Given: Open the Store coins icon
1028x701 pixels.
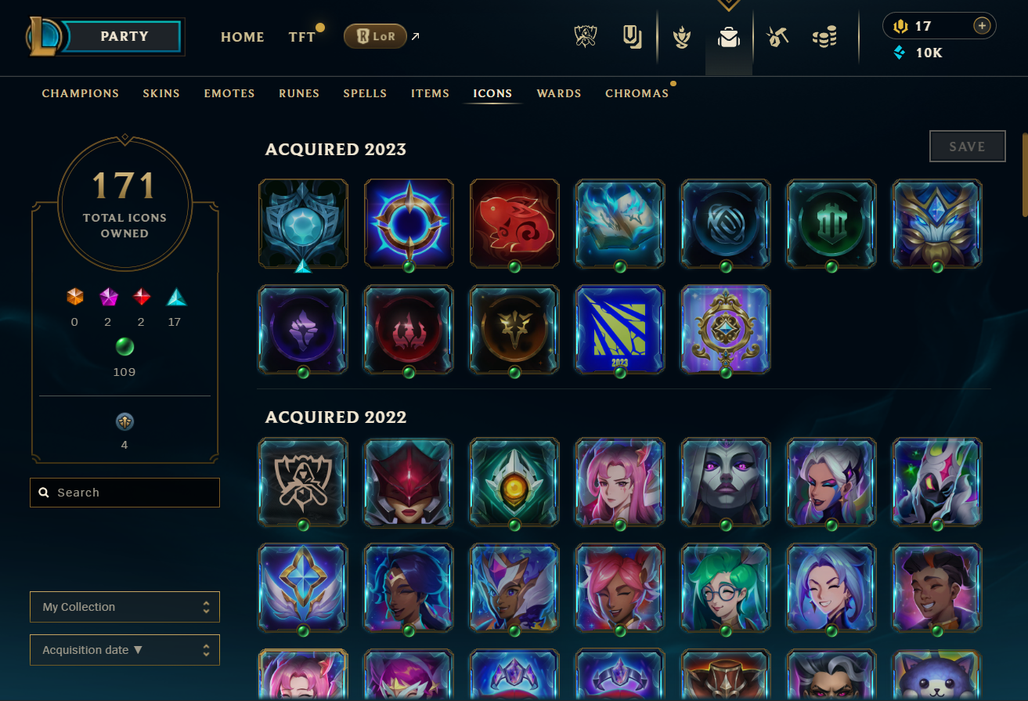Looking at the screenshot, I should pyautogui.click(x=824, y=37).
